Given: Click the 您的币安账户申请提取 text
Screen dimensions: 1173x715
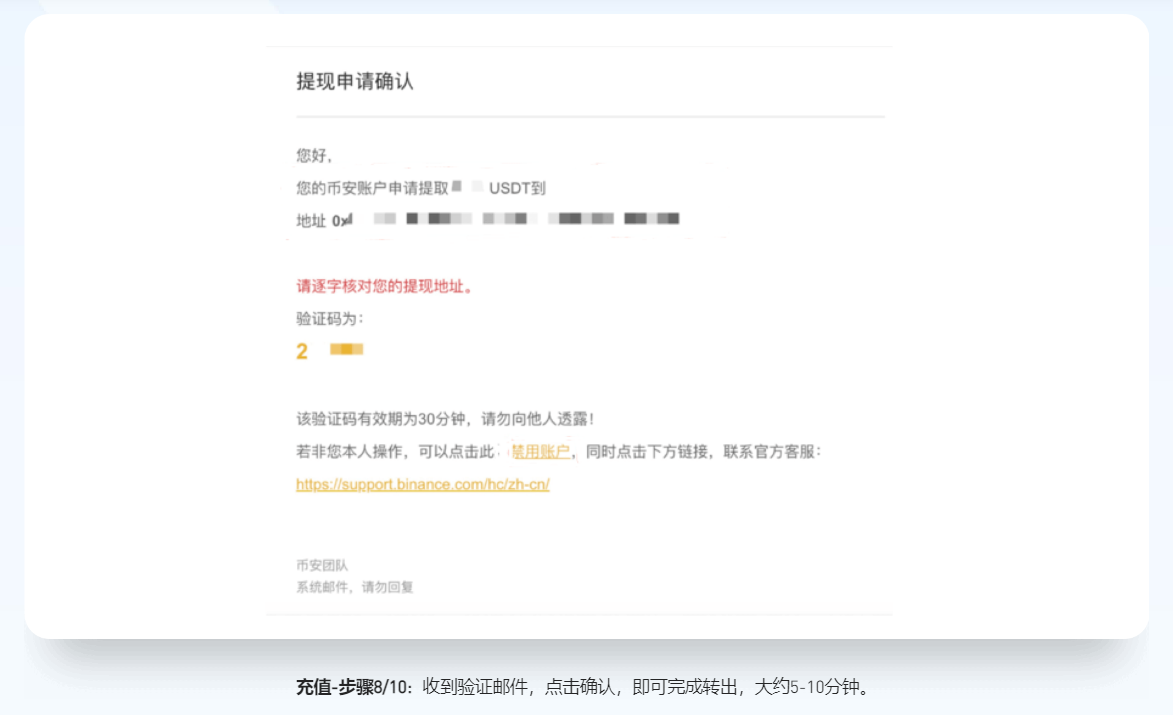Looking at the screenshot, I should [372, 188].
